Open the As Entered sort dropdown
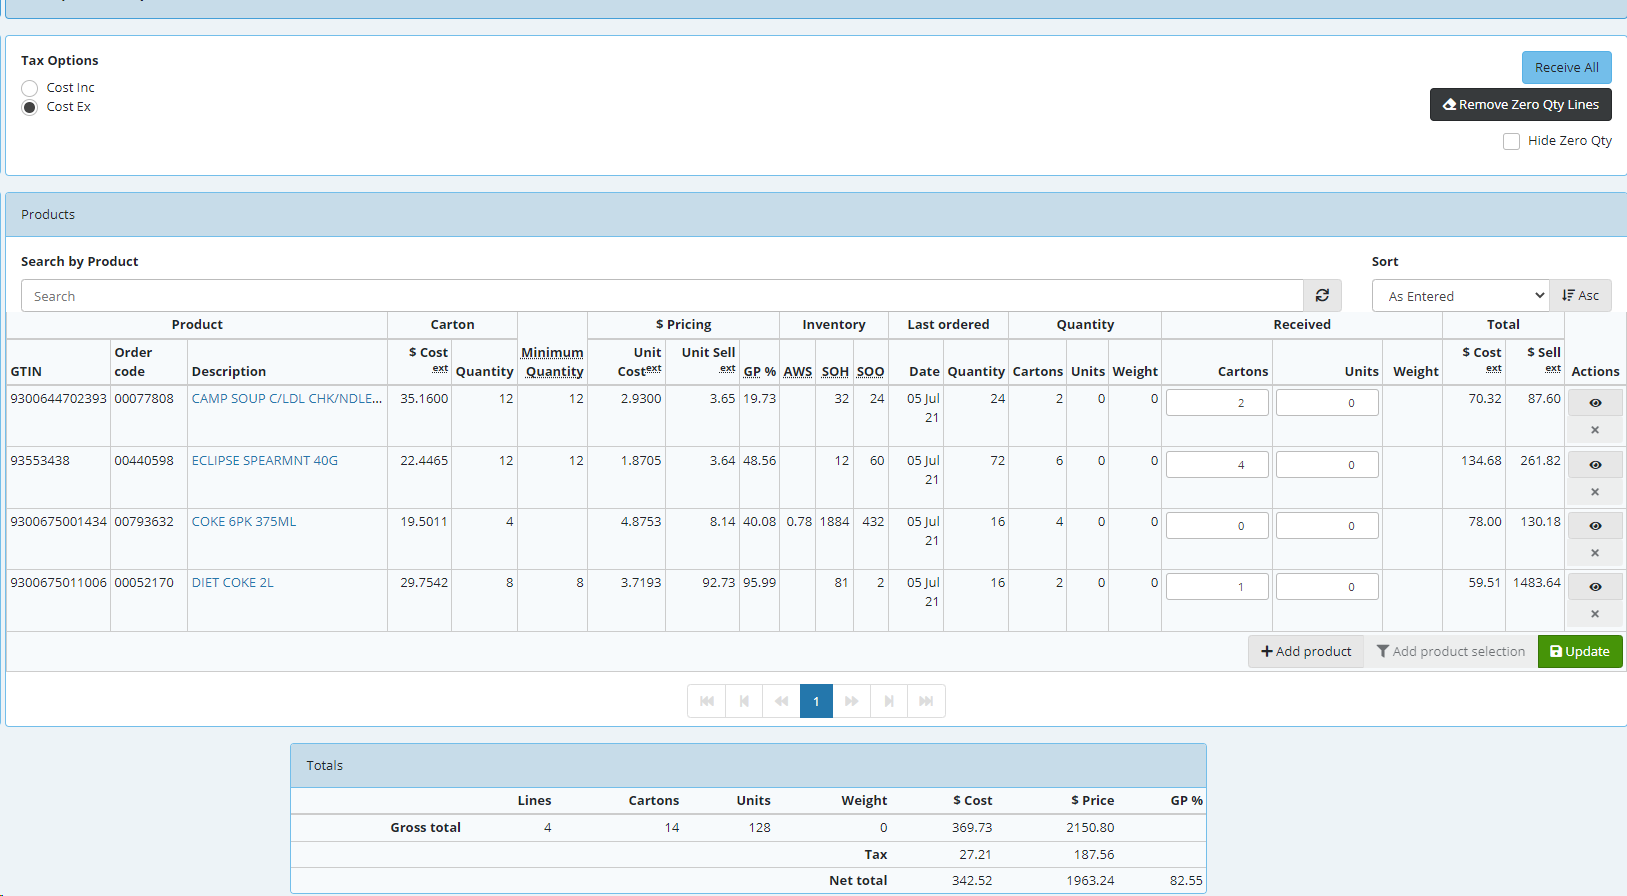 (x=1461, y=296)
